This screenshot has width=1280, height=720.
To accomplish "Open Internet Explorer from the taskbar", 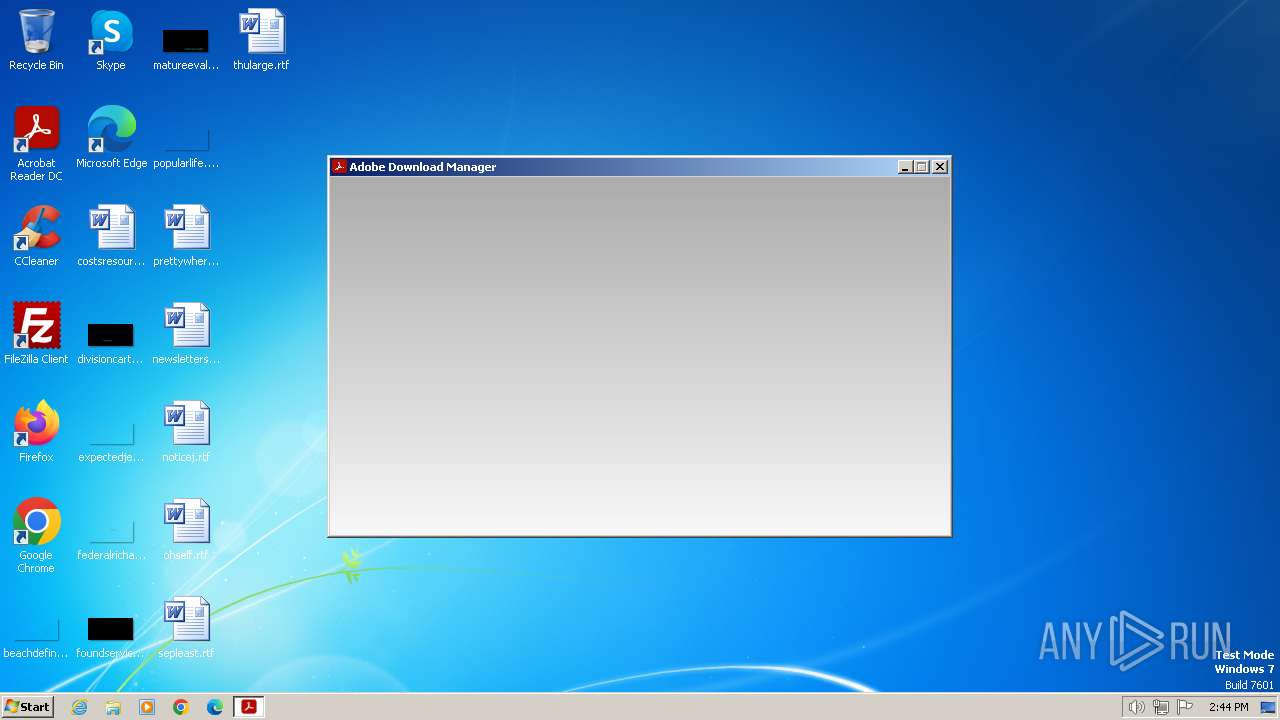I will (79, 707).
